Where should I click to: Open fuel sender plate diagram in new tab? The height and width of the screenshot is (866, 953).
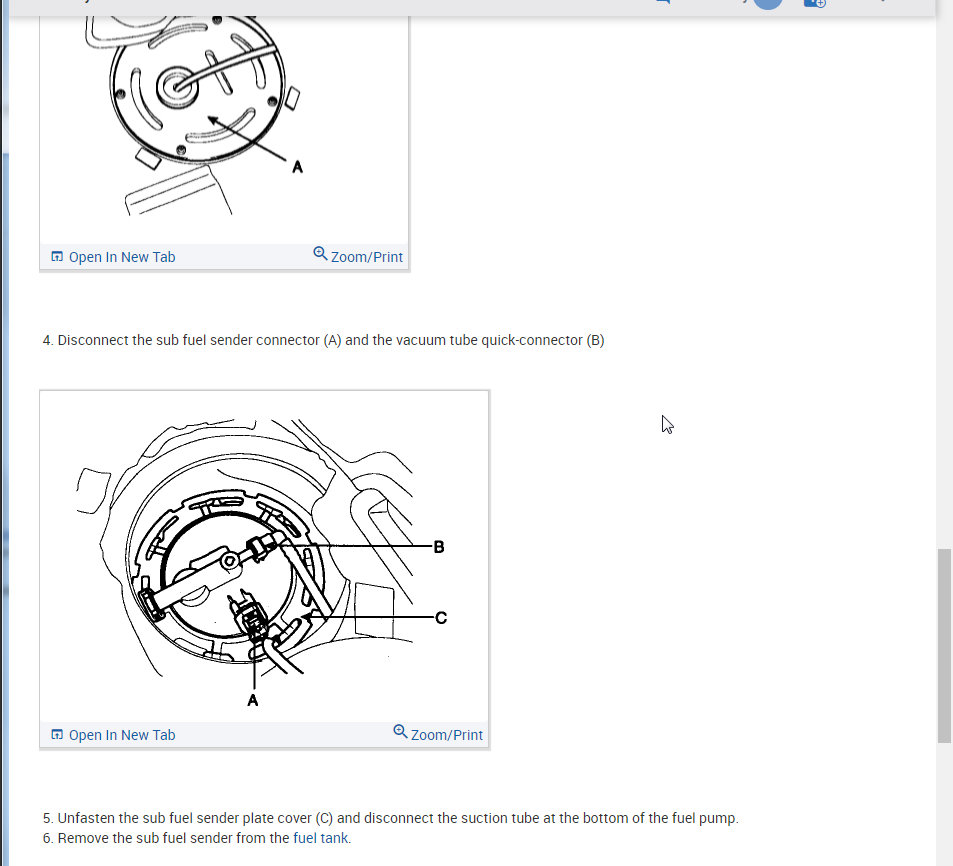(113, 257)
